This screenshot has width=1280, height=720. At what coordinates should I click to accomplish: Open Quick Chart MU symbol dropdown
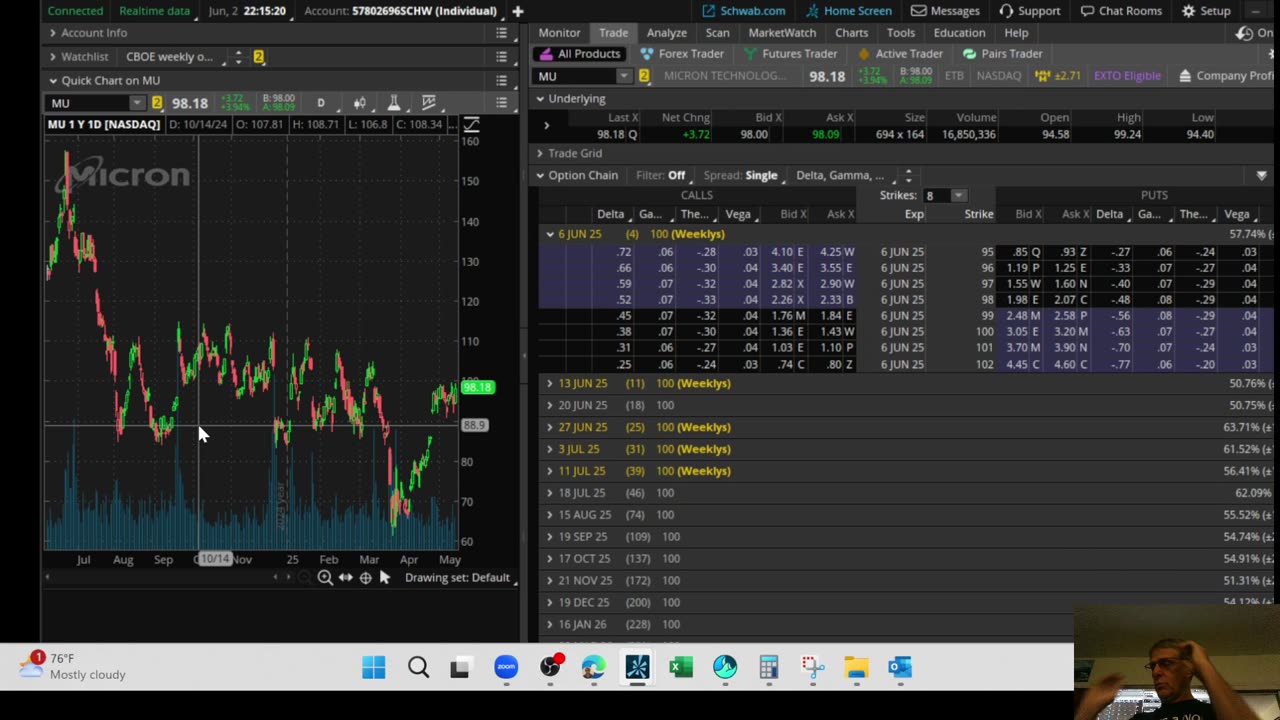[136, 103]
